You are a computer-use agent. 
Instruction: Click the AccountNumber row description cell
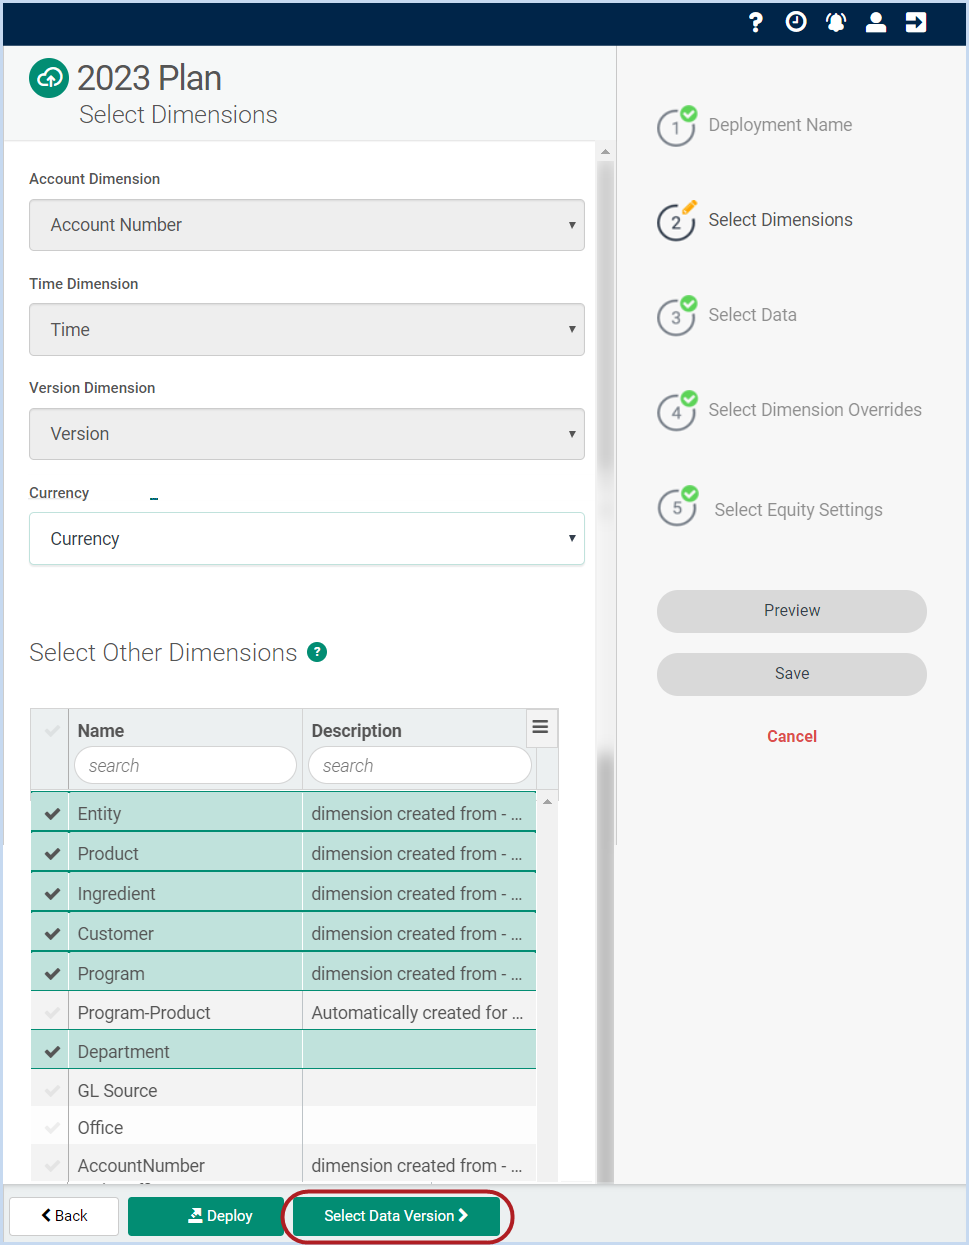tap(419, 1166)
